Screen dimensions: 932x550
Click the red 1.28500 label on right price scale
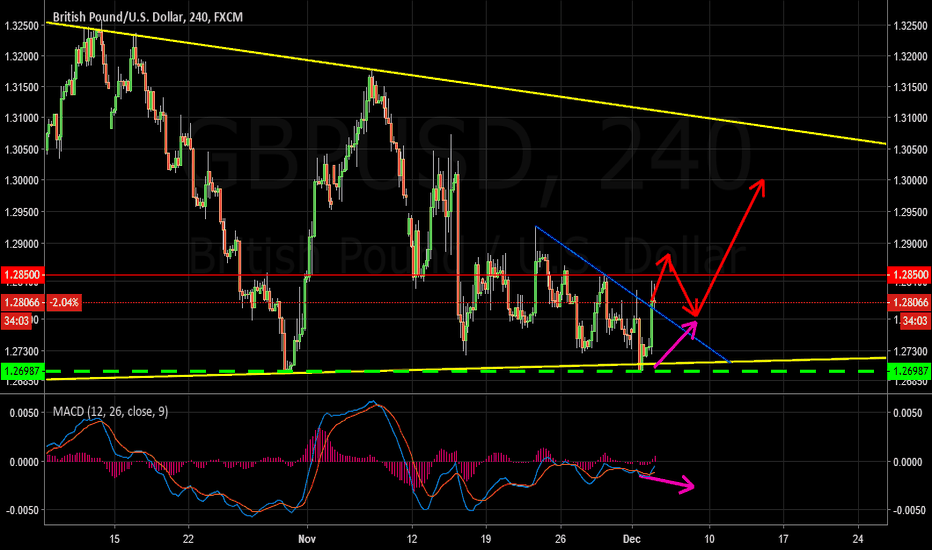pos(909,275)
